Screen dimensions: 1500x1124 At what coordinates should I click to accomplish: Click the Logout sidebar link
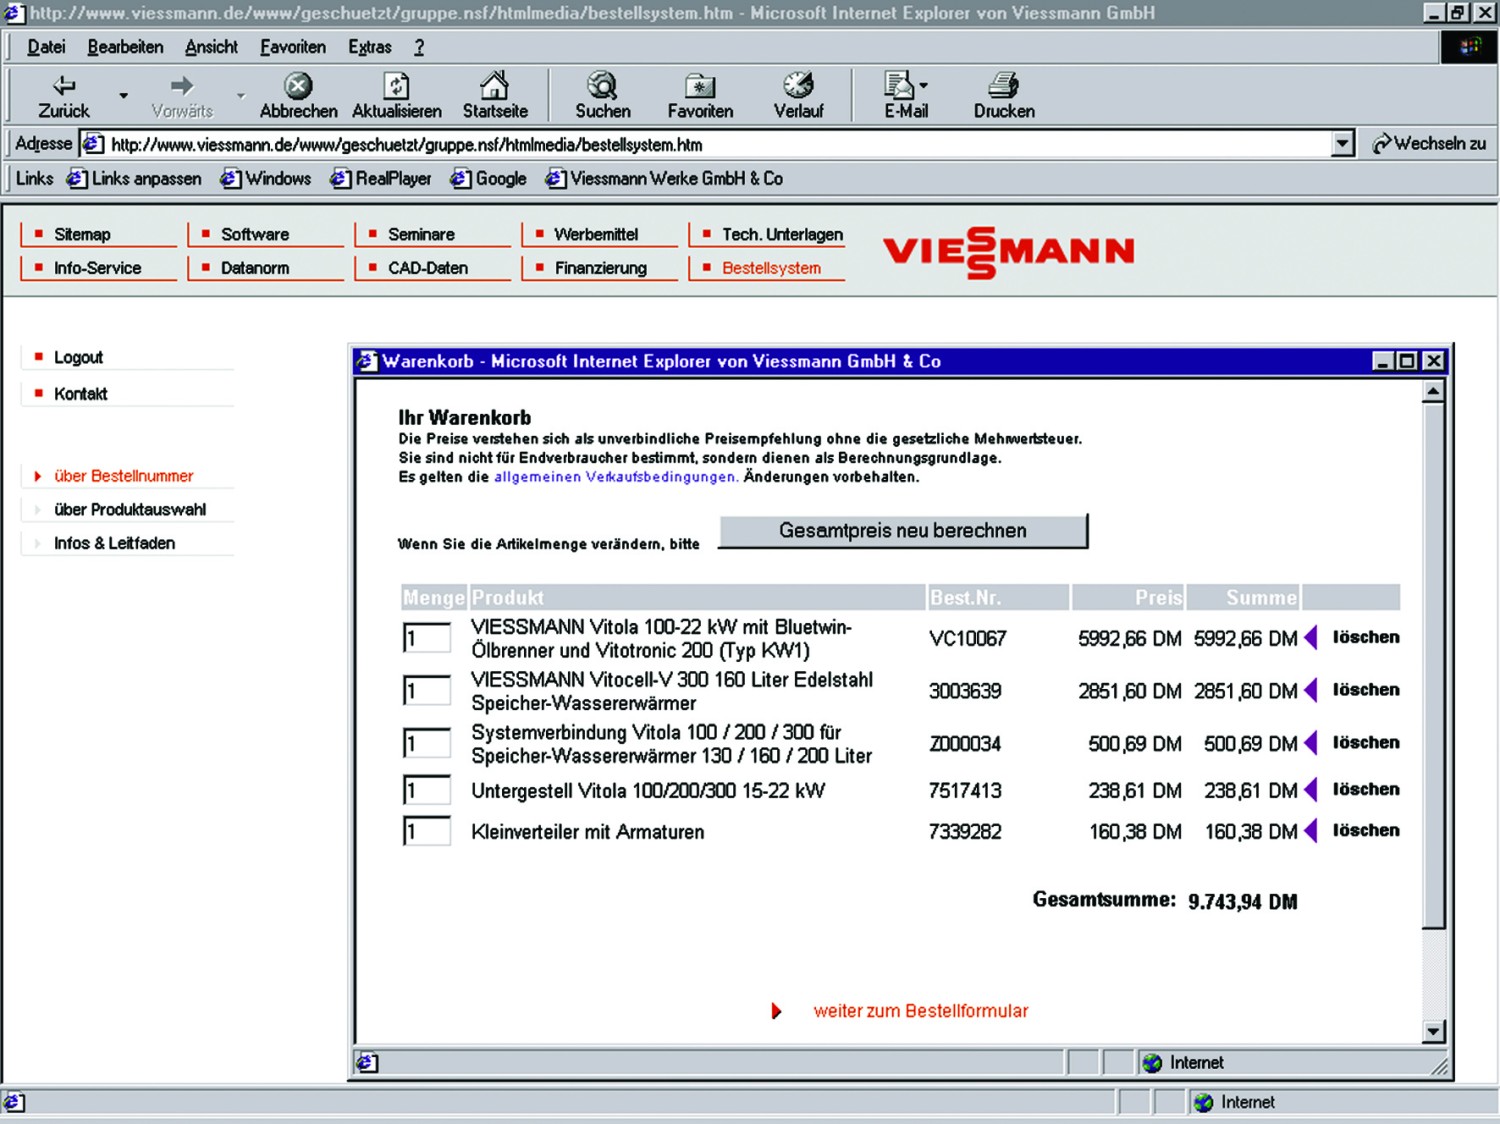tap(78, 357)
